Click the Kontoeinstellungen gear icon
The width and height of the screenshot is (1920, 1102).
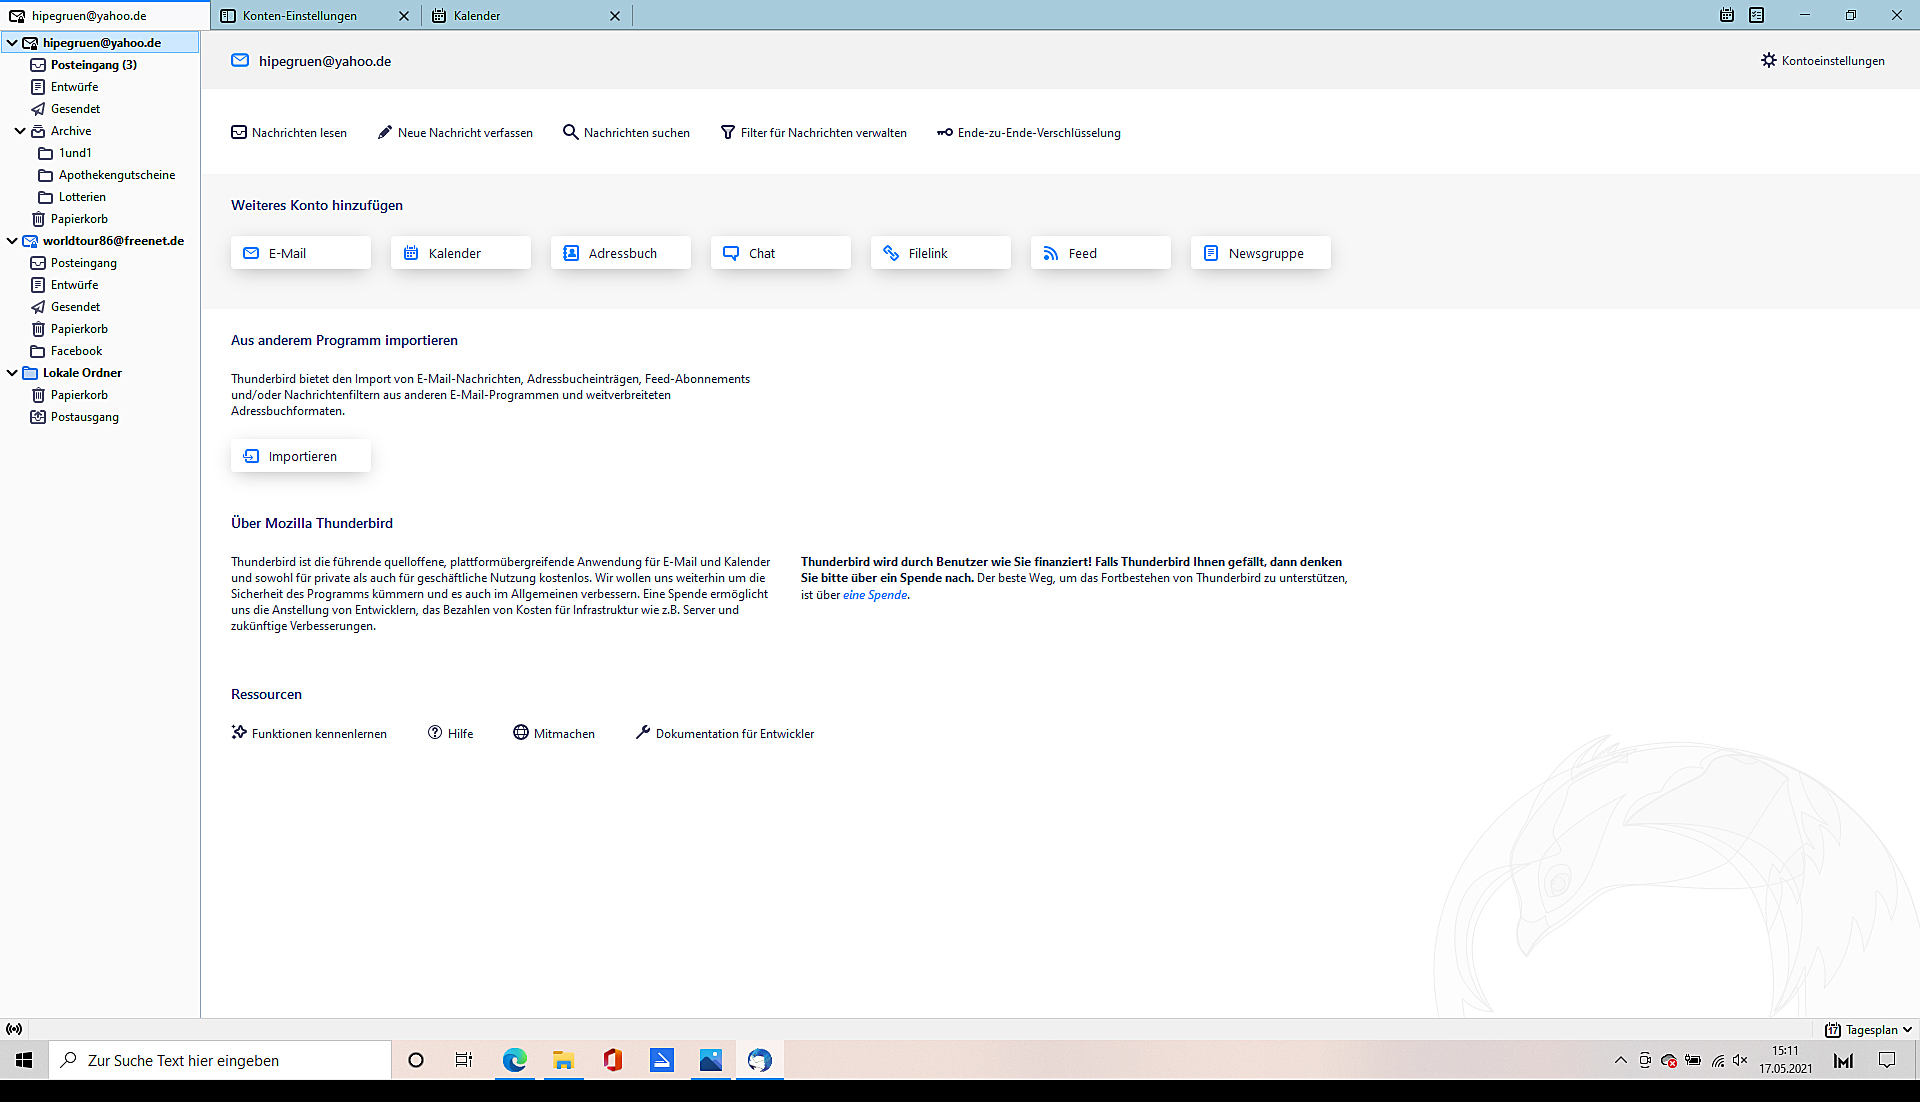(1769, 60)
